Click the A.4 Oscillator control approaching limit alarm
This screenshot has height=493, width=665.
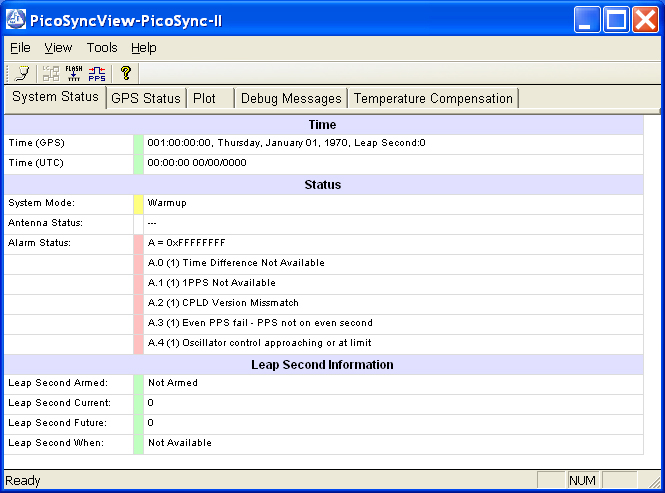[x=260, y=343]
